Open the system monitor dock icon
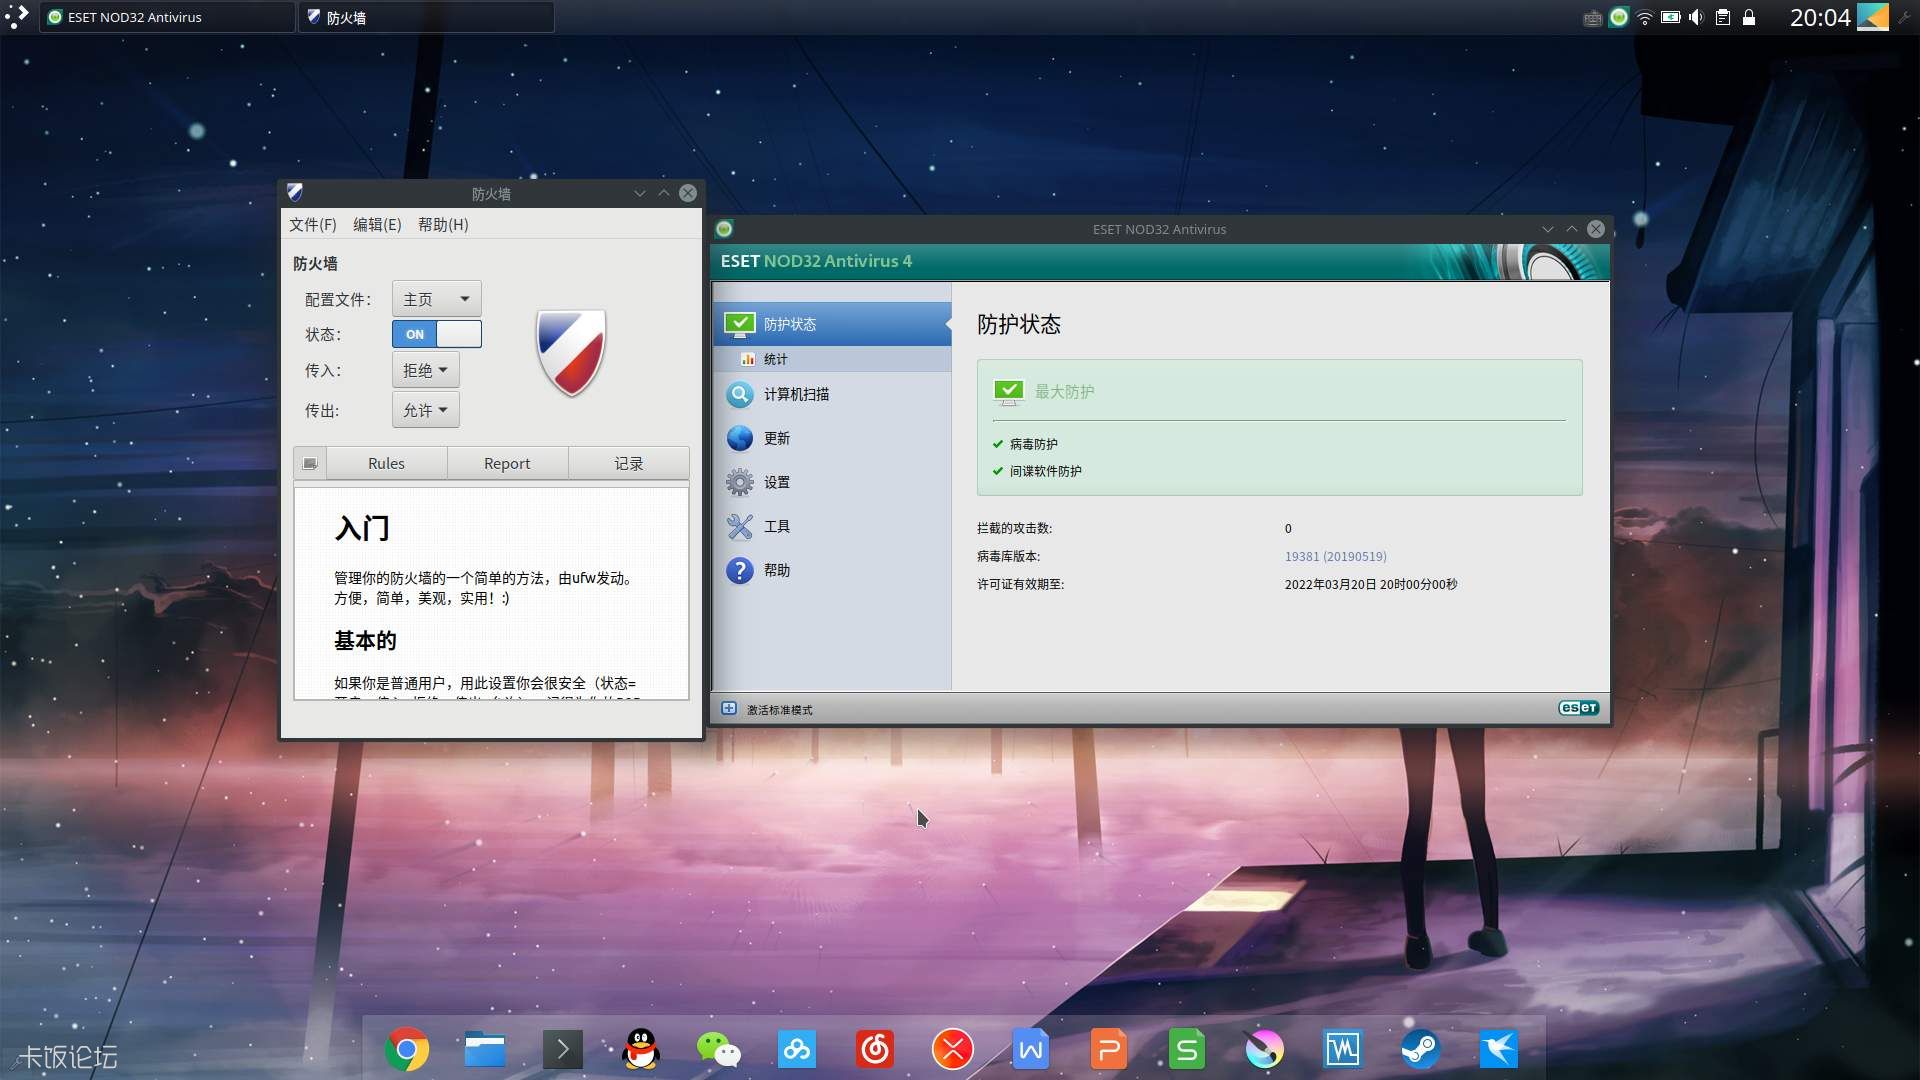Screen dimensions: 1920x1080 pyautogui.click(x=1343, y=1049)
